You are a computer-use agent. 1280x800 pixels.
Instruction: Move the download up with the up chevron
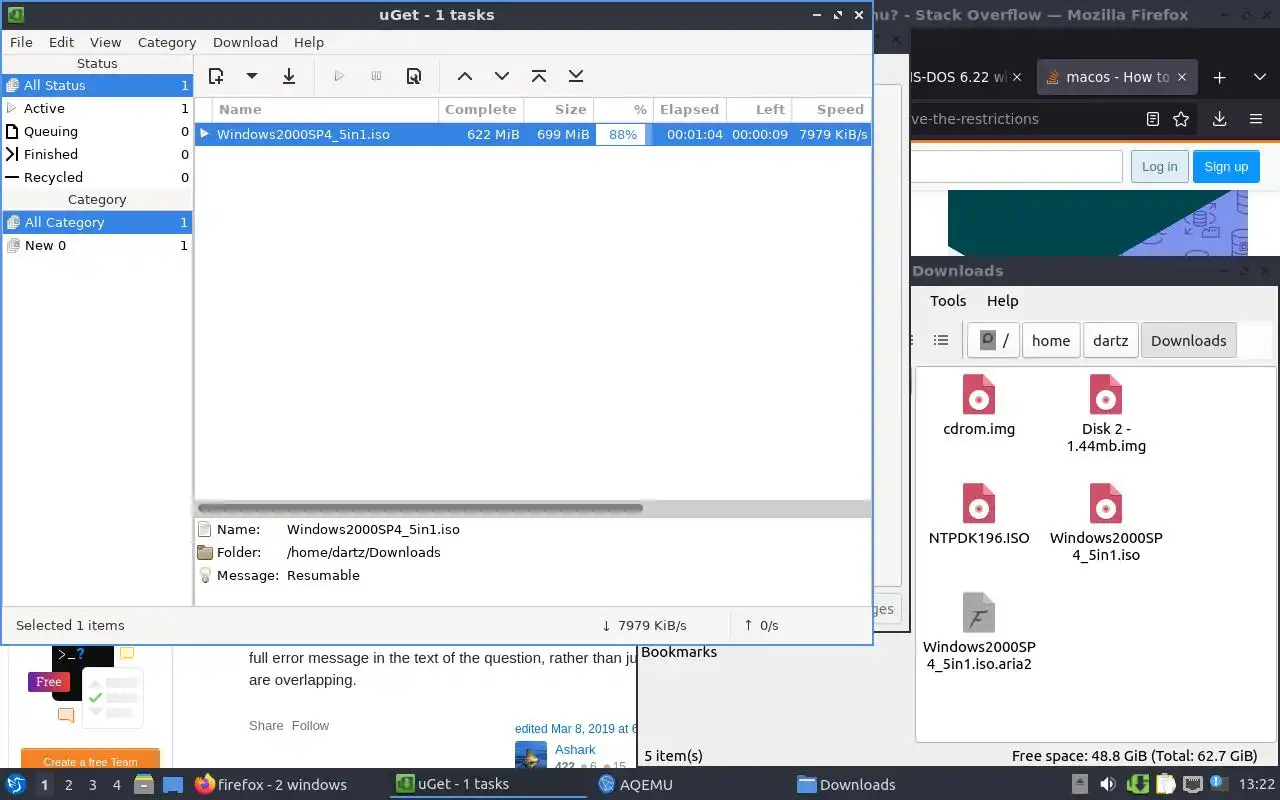[464, 76]
